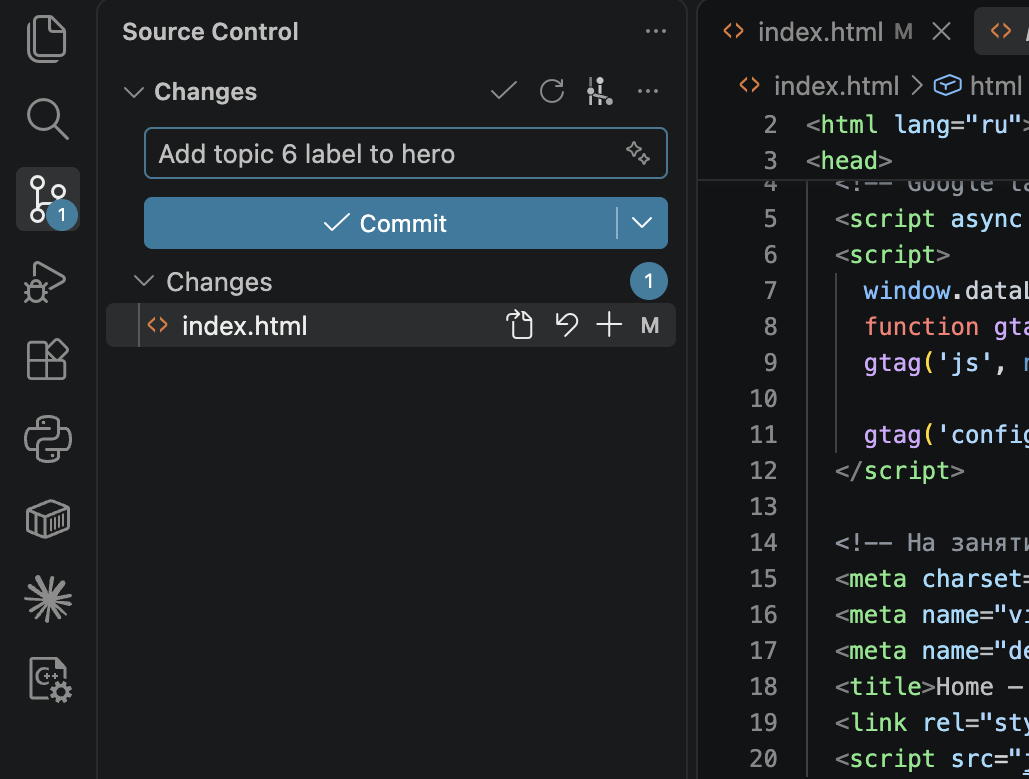Screen dimensions: 1029x779
Task: Click the closing script tag on line 12
Action: 900,471
